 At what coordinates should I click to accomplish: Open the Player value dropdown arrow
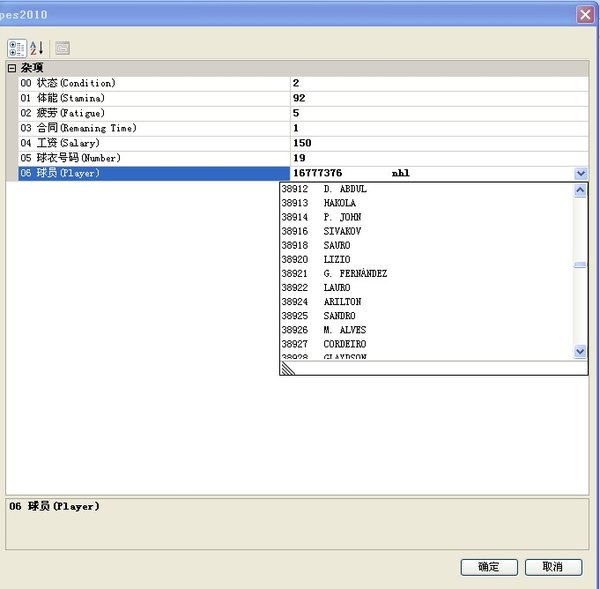click(580, 173)
